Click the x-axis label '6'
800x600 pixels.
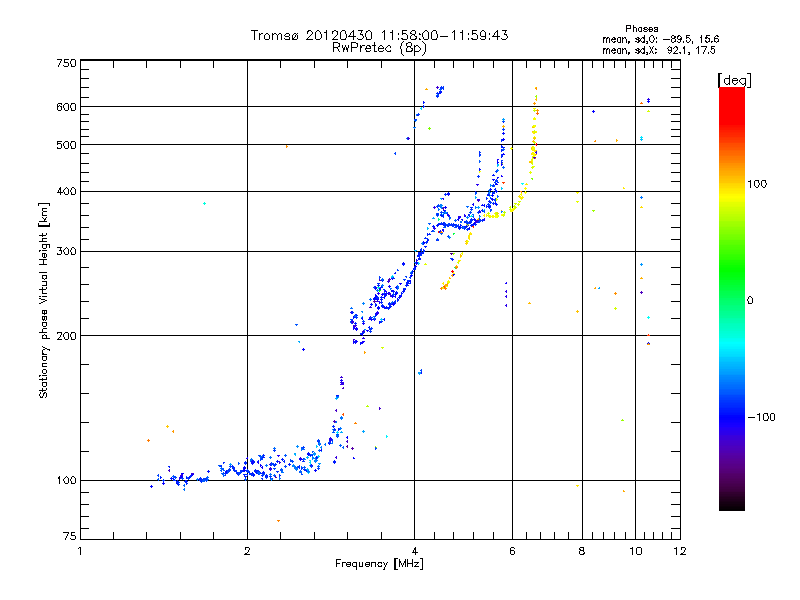(512, 551)
